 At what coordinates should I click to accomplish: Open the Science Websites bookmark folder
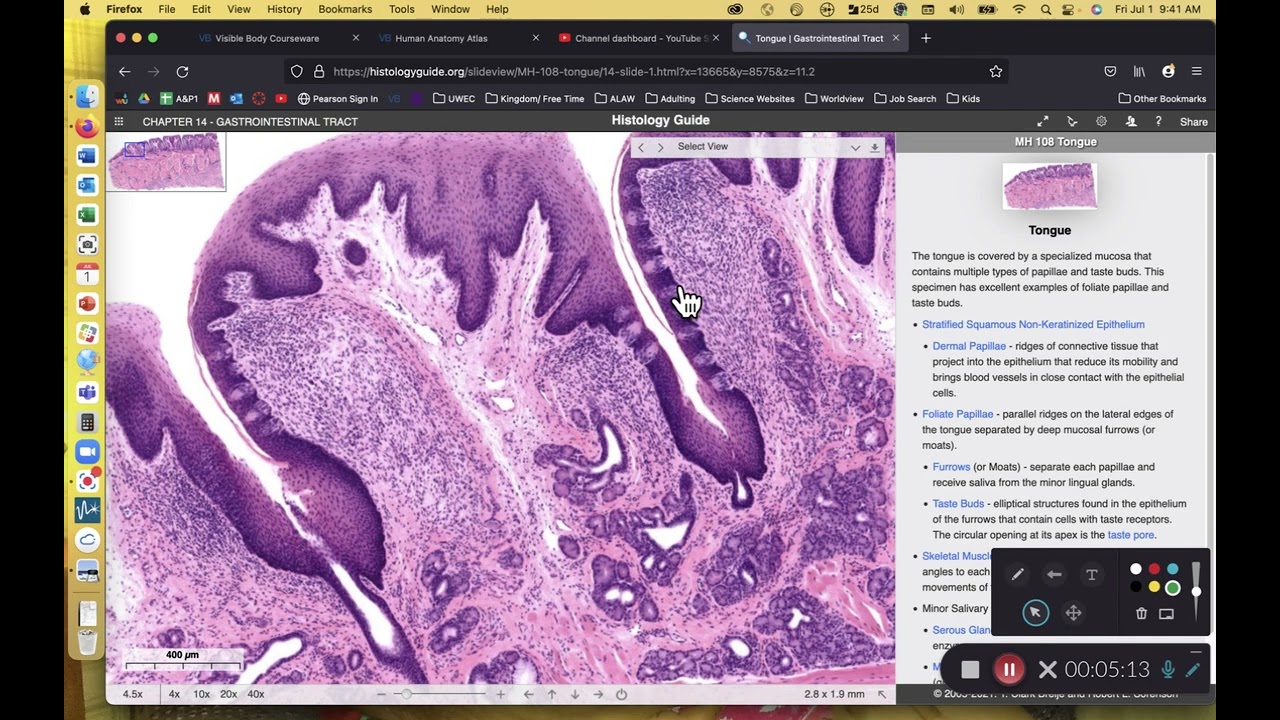[750, 99]
